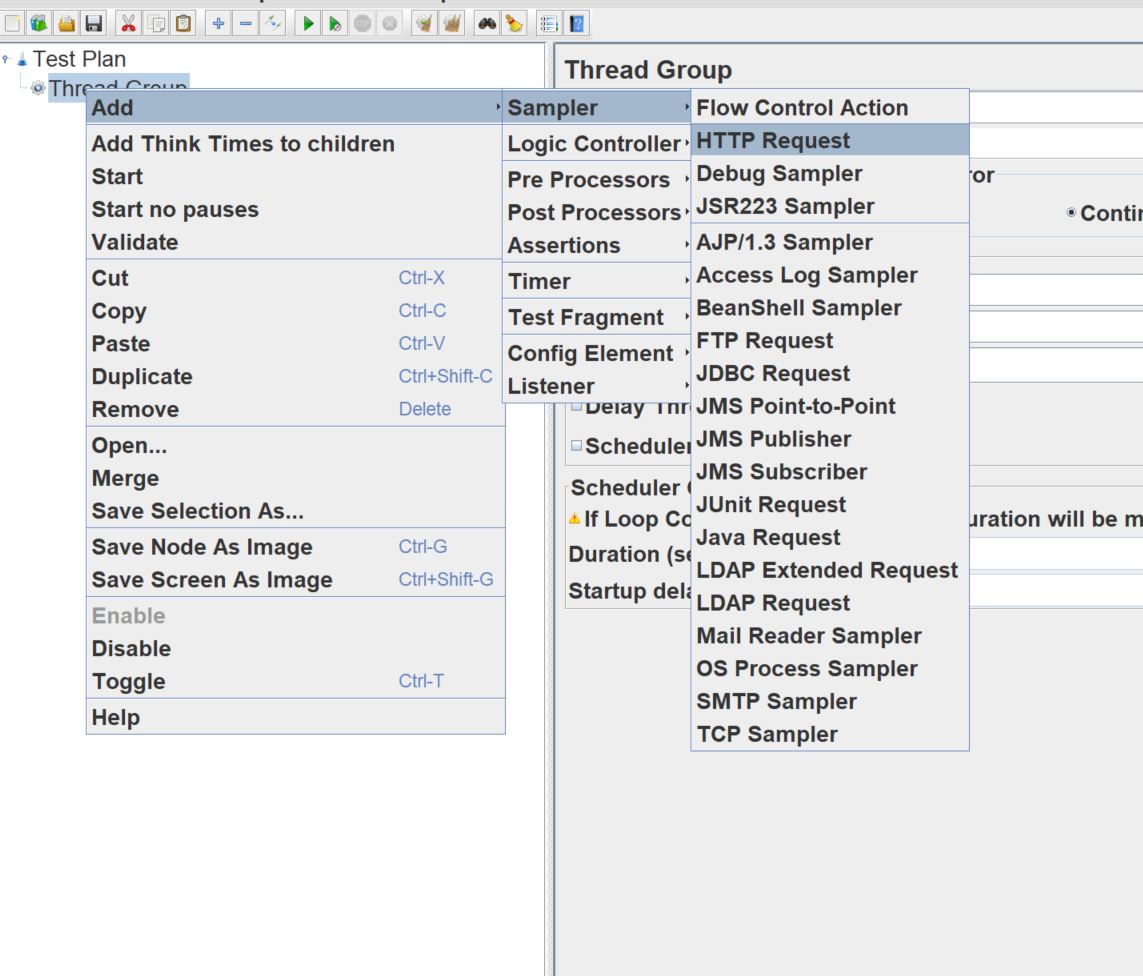Click the Save test plan icon
Screen dimensions: 1143x976
coord(94,23)
